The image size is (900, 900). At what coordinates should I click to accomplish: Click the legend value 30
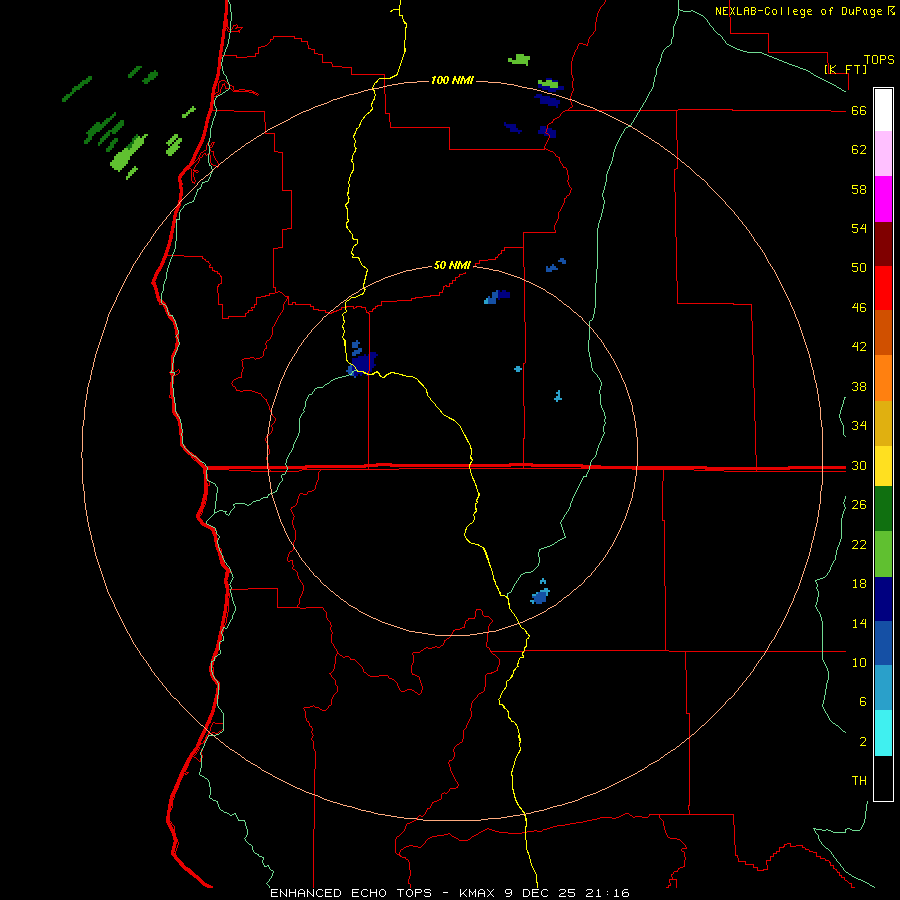859,465
